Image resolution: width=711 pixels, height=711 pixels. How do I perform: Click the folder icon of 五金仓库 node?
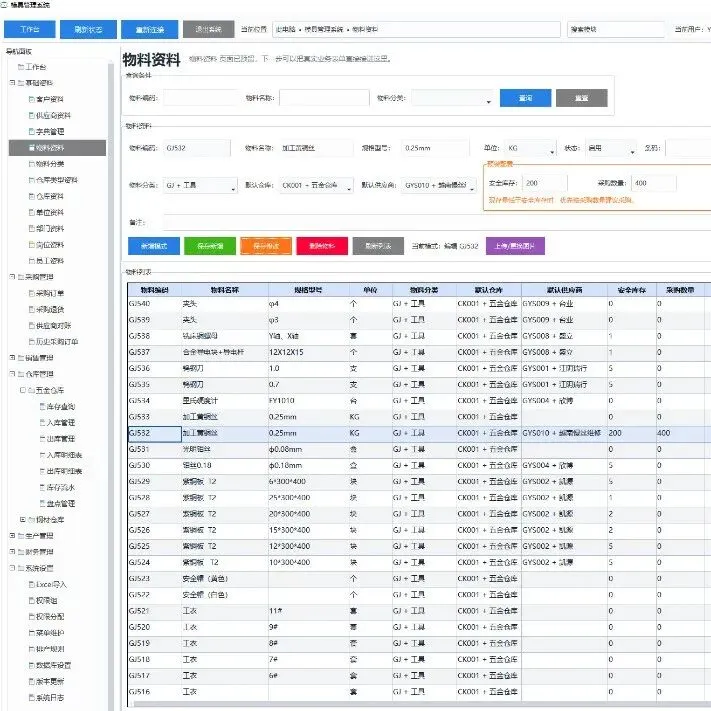[x=31, y=390]
